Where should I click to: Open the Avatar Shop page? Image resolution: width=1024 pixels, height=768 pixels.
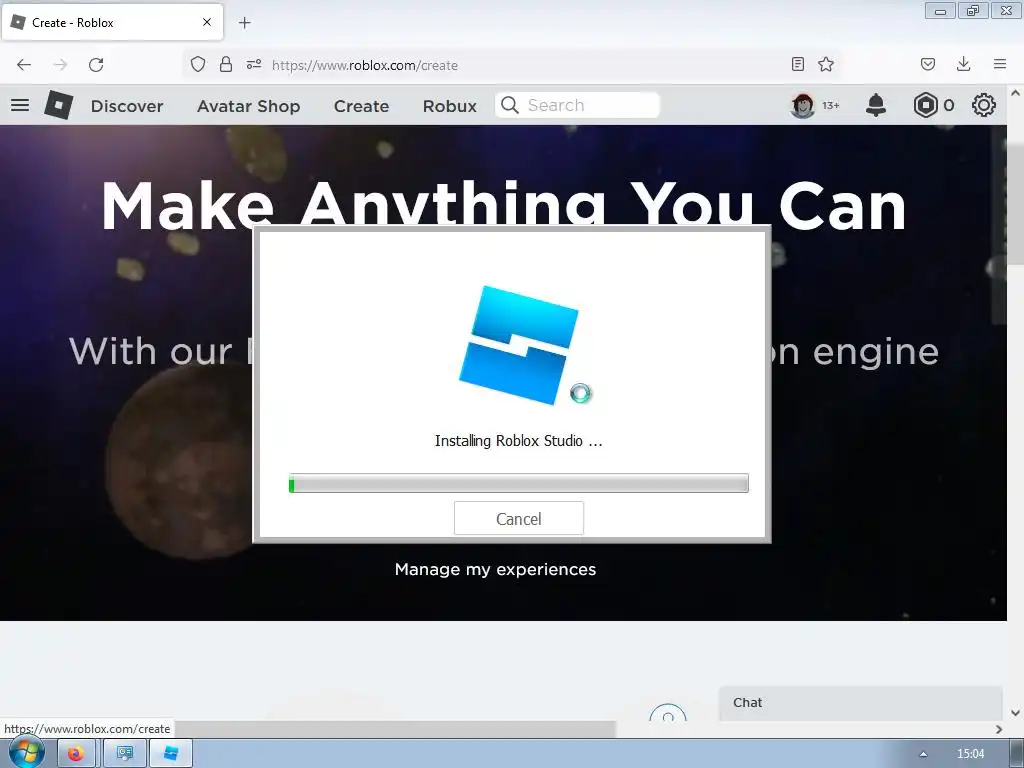[x=248, y=106]
